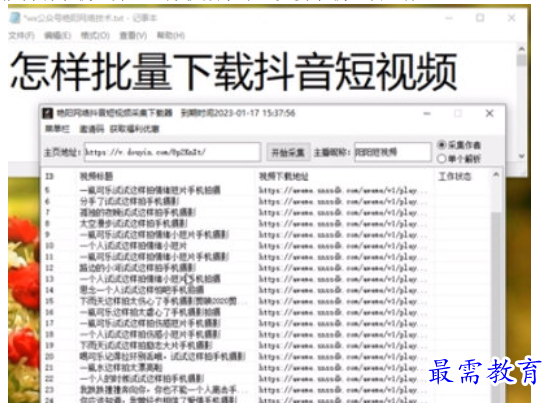Select video title in row 5
The image size is (550, 403).
pos(150,190)
